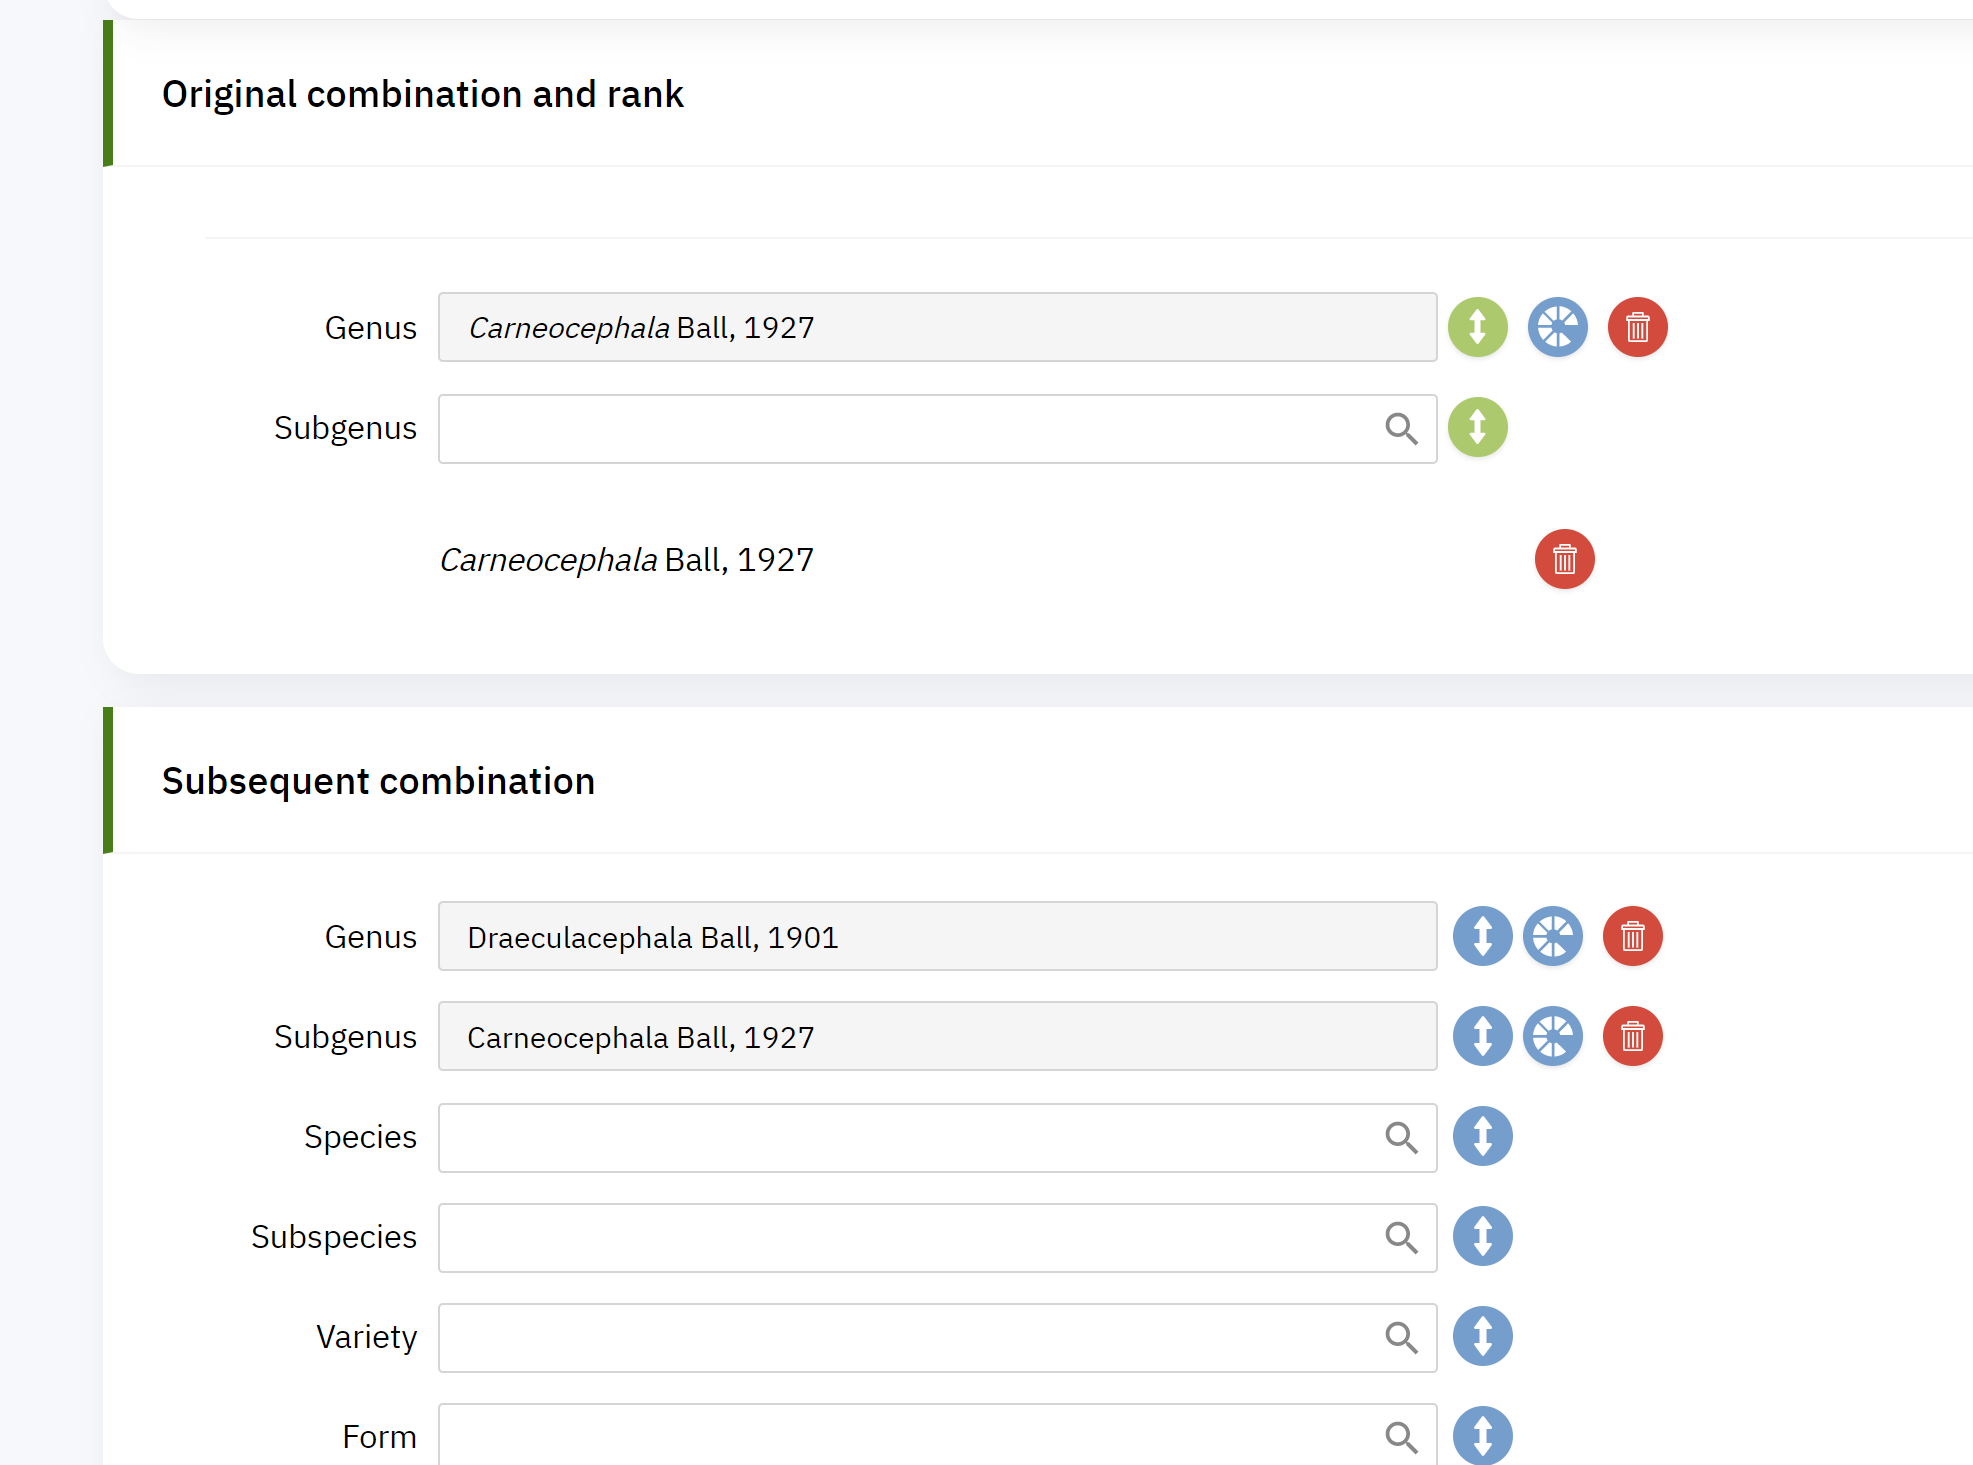Delete the Carneocephala genus entry
Image resolution: width=1973 pixels, height=1465 pixels.
tap(1637, 327)
